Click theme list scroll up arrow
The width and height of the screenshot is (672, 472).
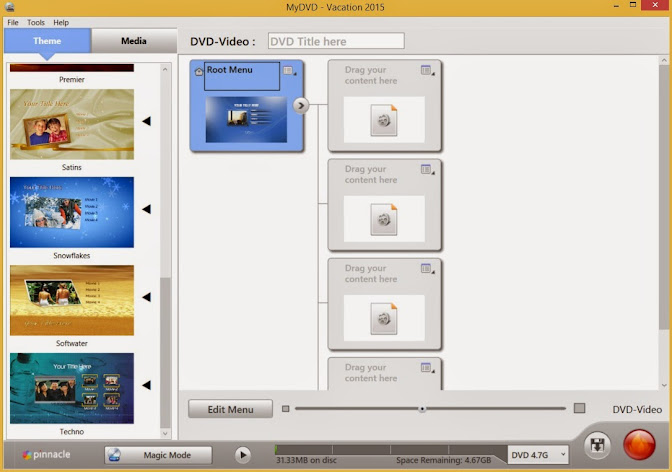point(165,69)
